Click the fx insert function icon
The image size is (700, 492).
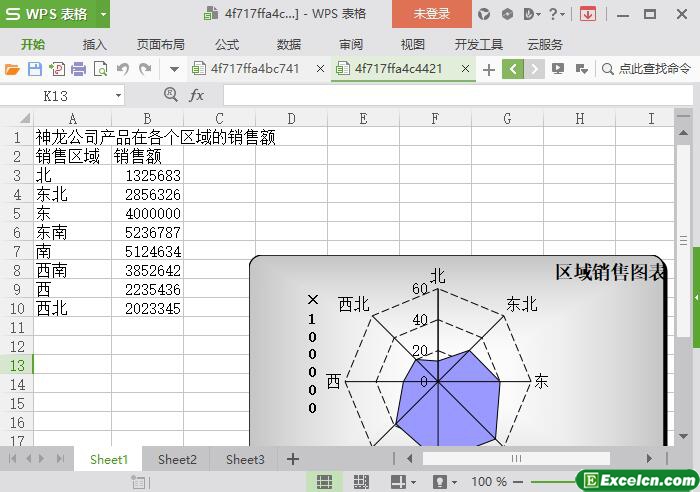(196, 95)
